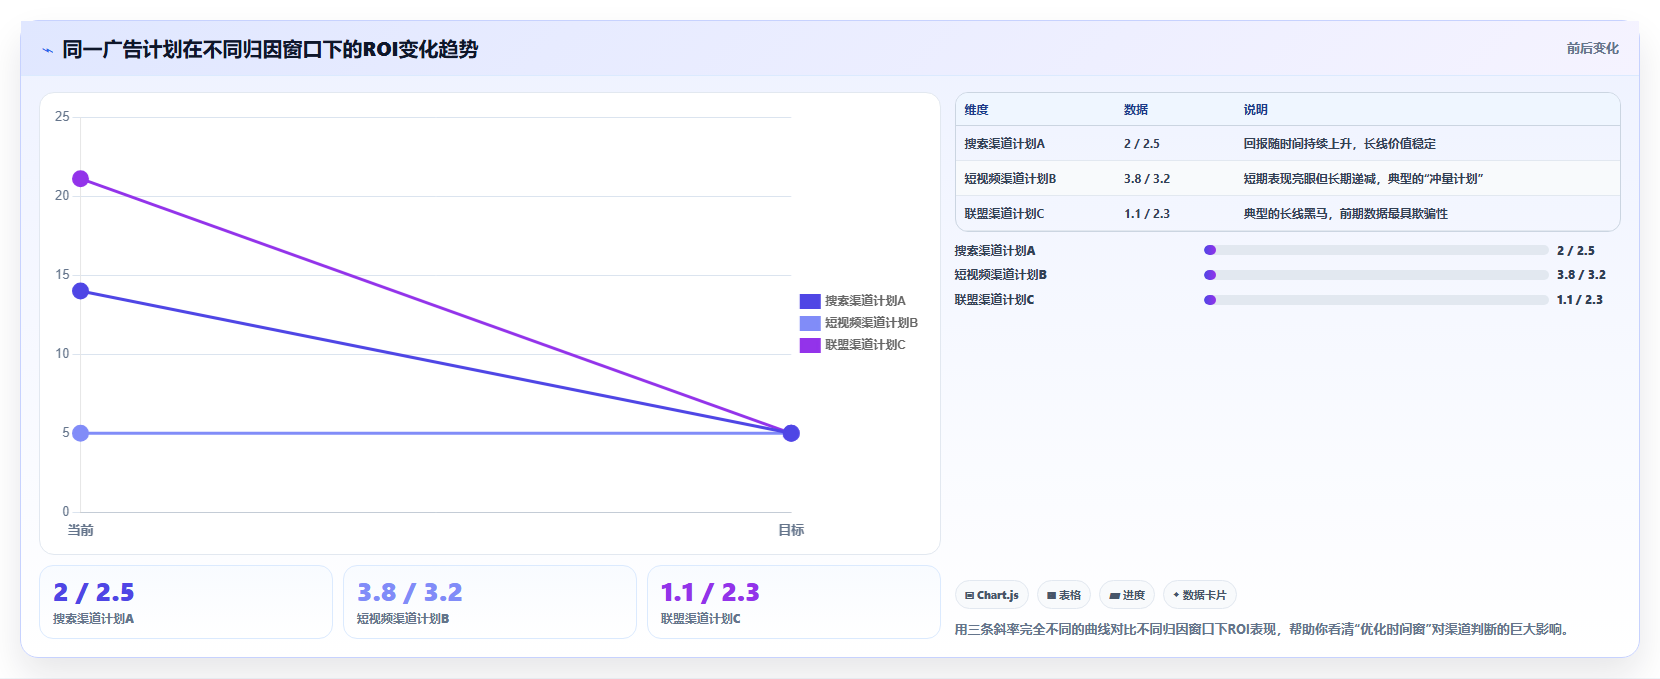Image resolution: width=1660 pixels, height=679 pixels.
Task: Click the 维度 table column header
Action: [976, 110]
